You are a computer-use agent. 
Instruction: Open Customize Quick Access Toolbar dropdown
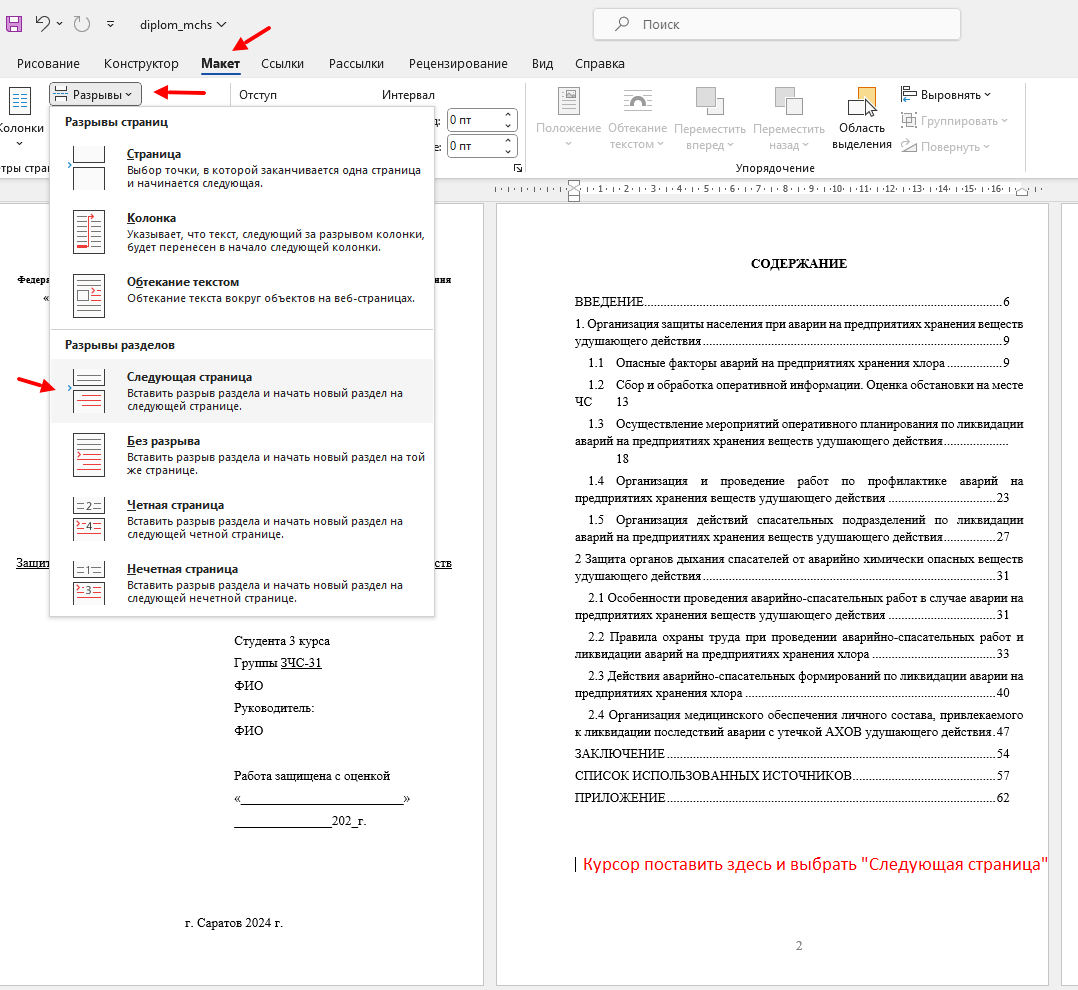111,24
